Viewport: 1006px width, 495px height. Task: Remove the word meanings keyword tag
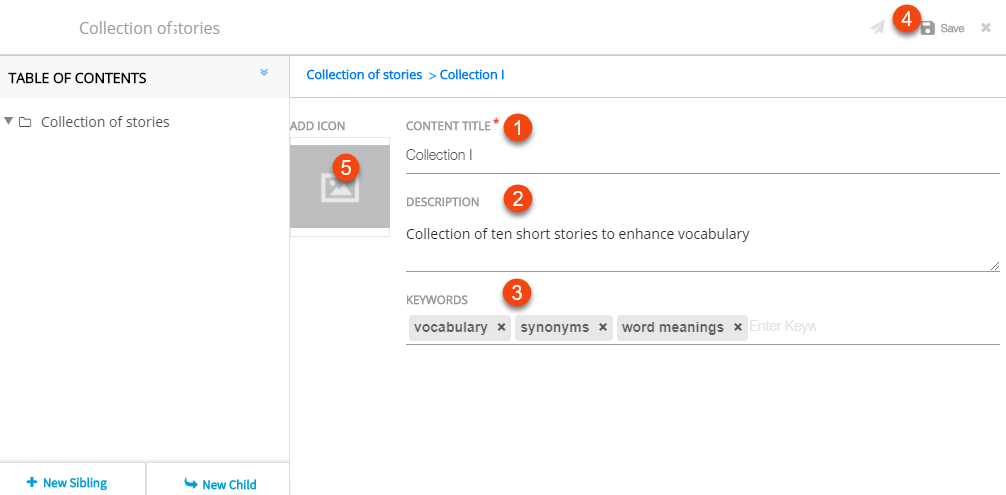click(x=738, y=328)
